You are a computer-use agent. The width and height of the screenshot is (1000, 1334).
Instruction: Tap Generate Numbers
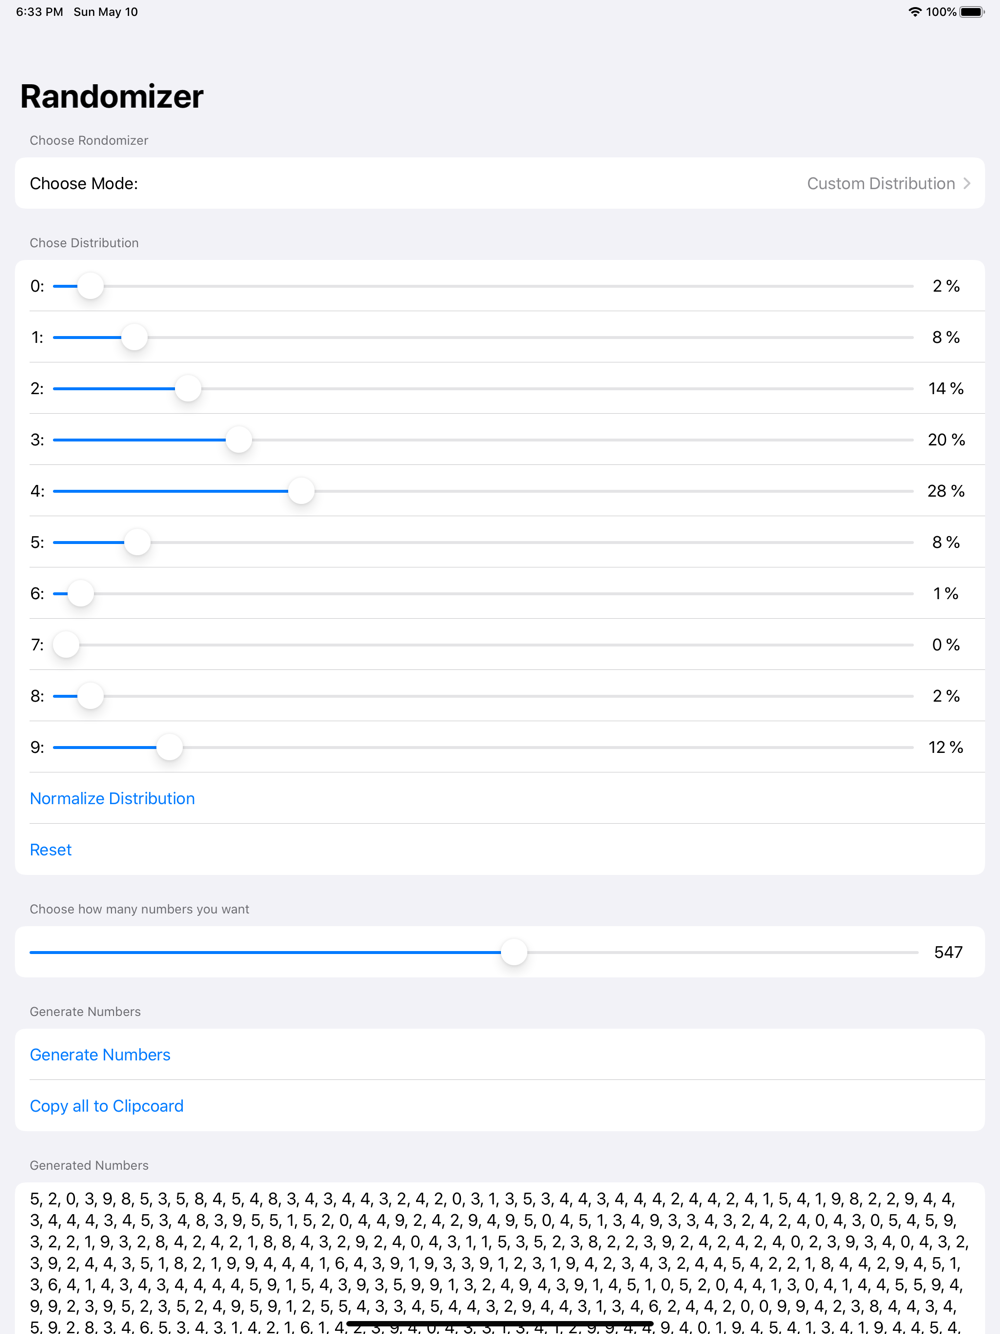(x=100, y=1055)
